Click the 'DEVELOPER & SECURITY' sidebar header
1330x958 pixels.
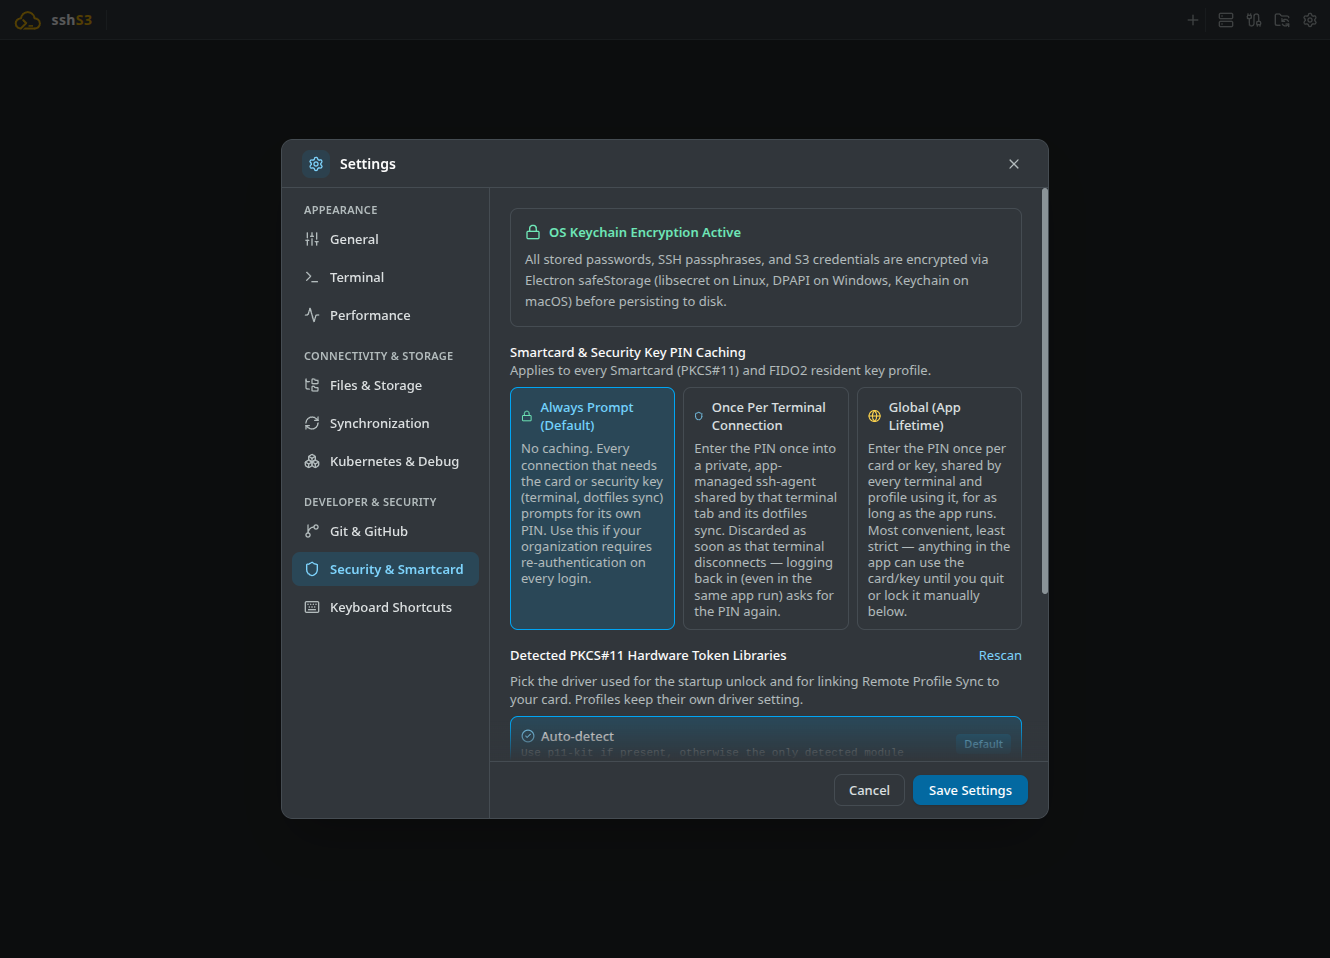click(370, 502)
